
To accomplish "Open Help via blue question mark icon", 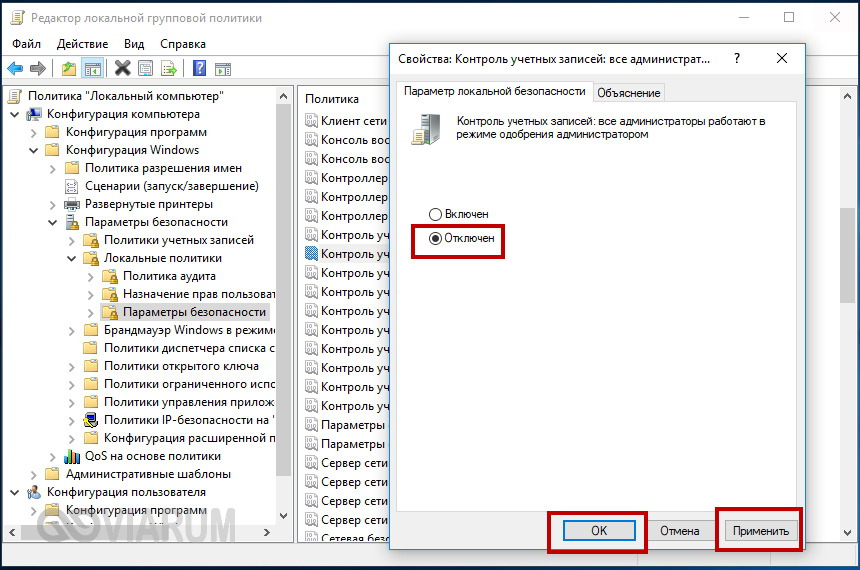I will point(199,68).
